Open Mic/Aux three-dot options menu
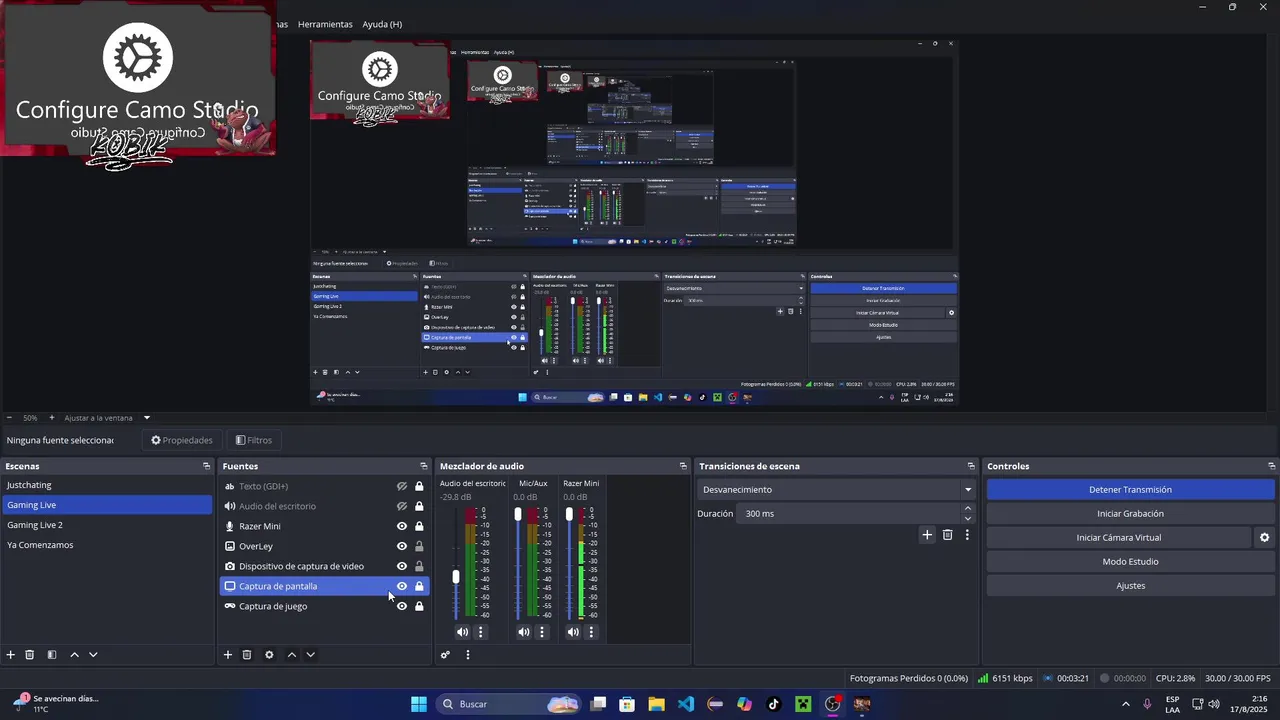The image size is (1280, 720). pos(542,632)
